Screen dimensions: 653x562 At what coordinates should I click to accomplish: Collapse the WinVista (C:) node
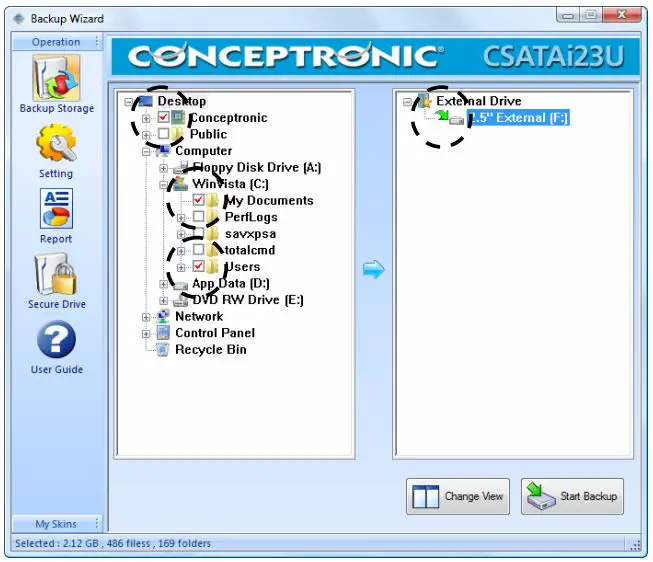point(164,185)
